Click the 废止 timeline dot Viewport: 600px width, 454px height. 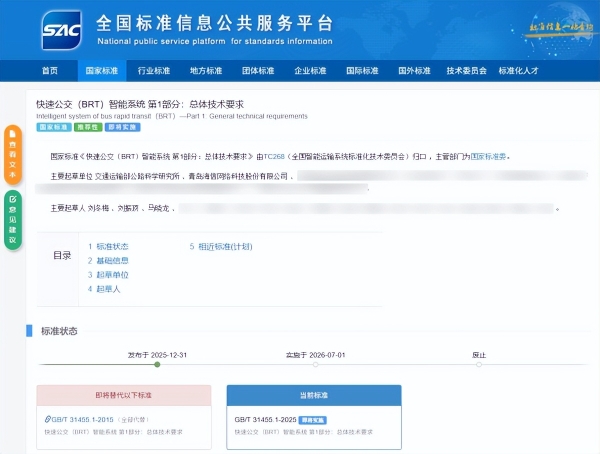479,364
